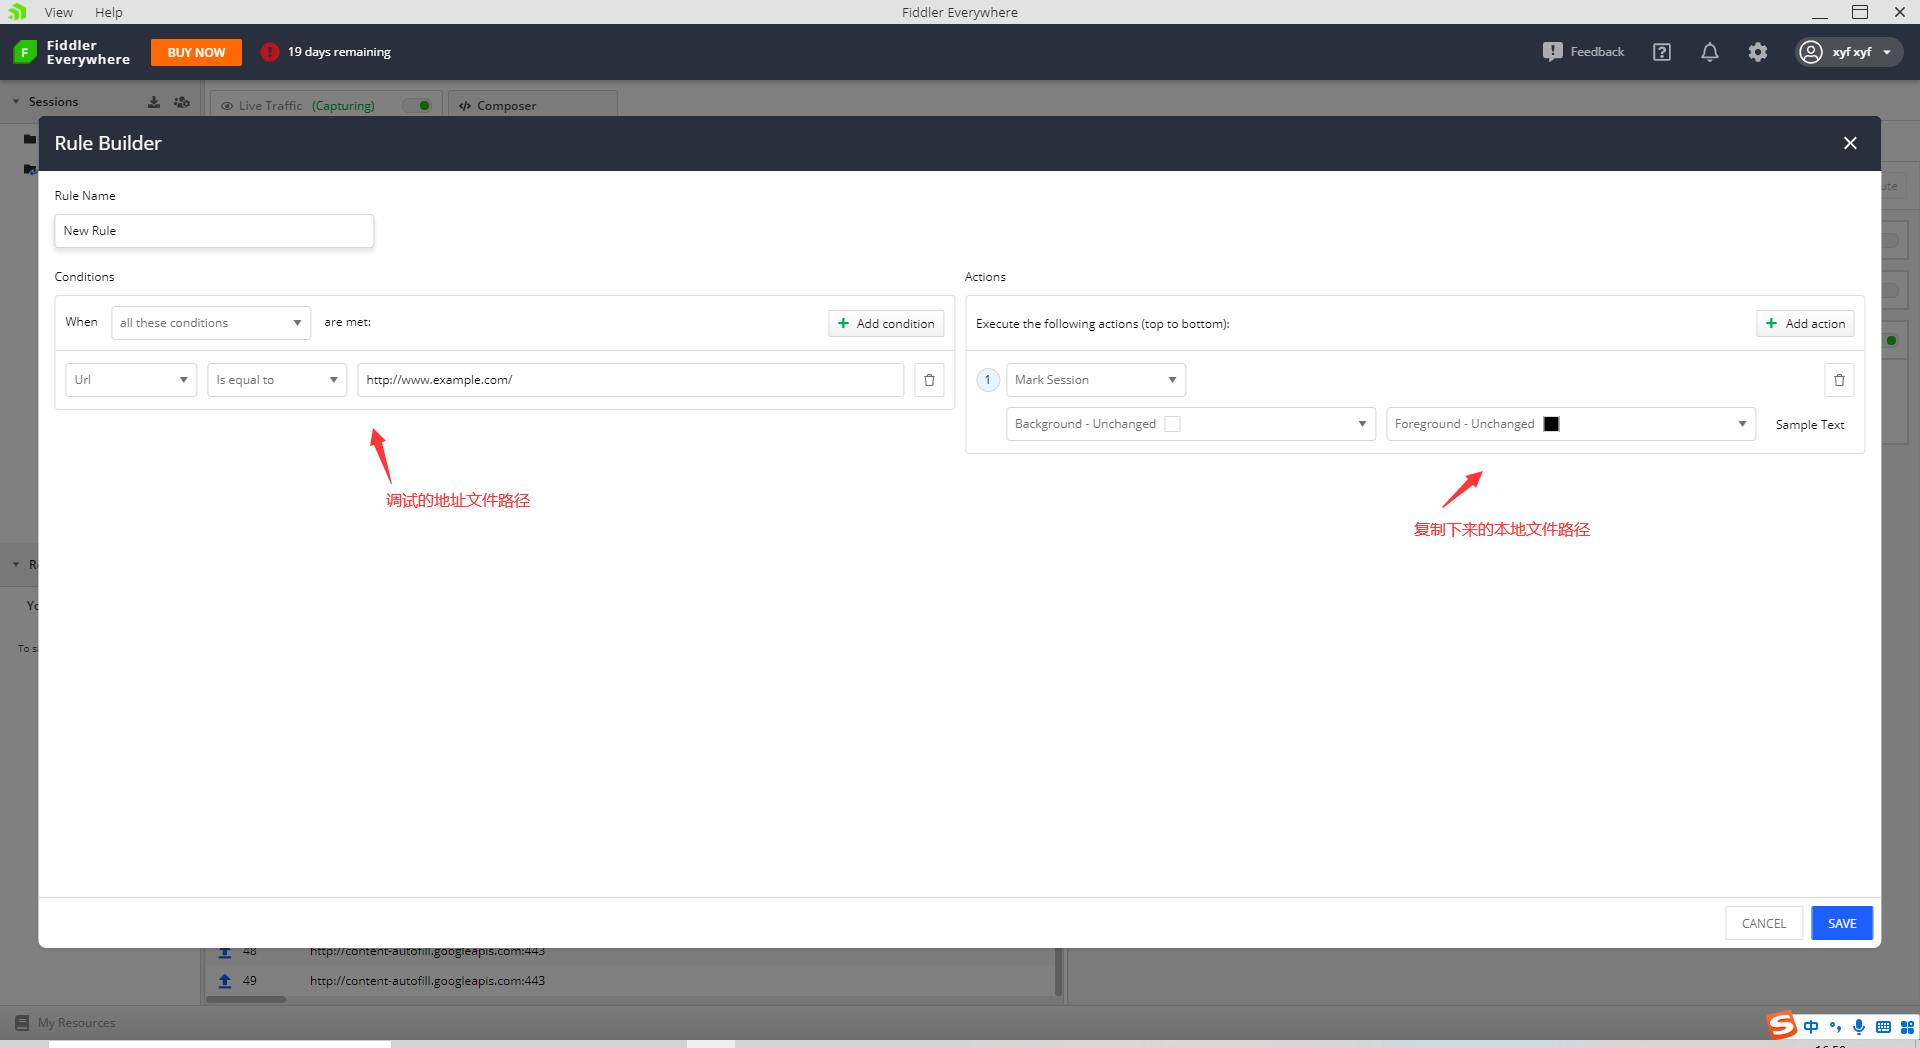
Task: Click the Rule Name input field
Action: [214, 231]
